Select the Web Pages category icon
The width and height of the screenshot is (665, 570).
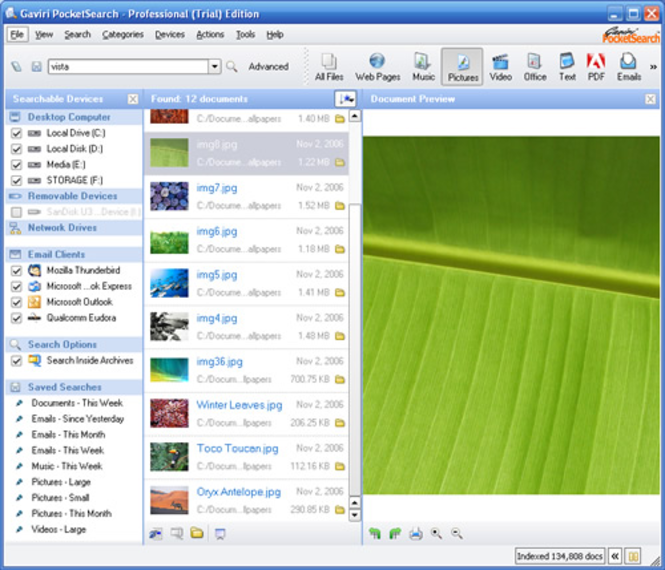coord(377,67)
